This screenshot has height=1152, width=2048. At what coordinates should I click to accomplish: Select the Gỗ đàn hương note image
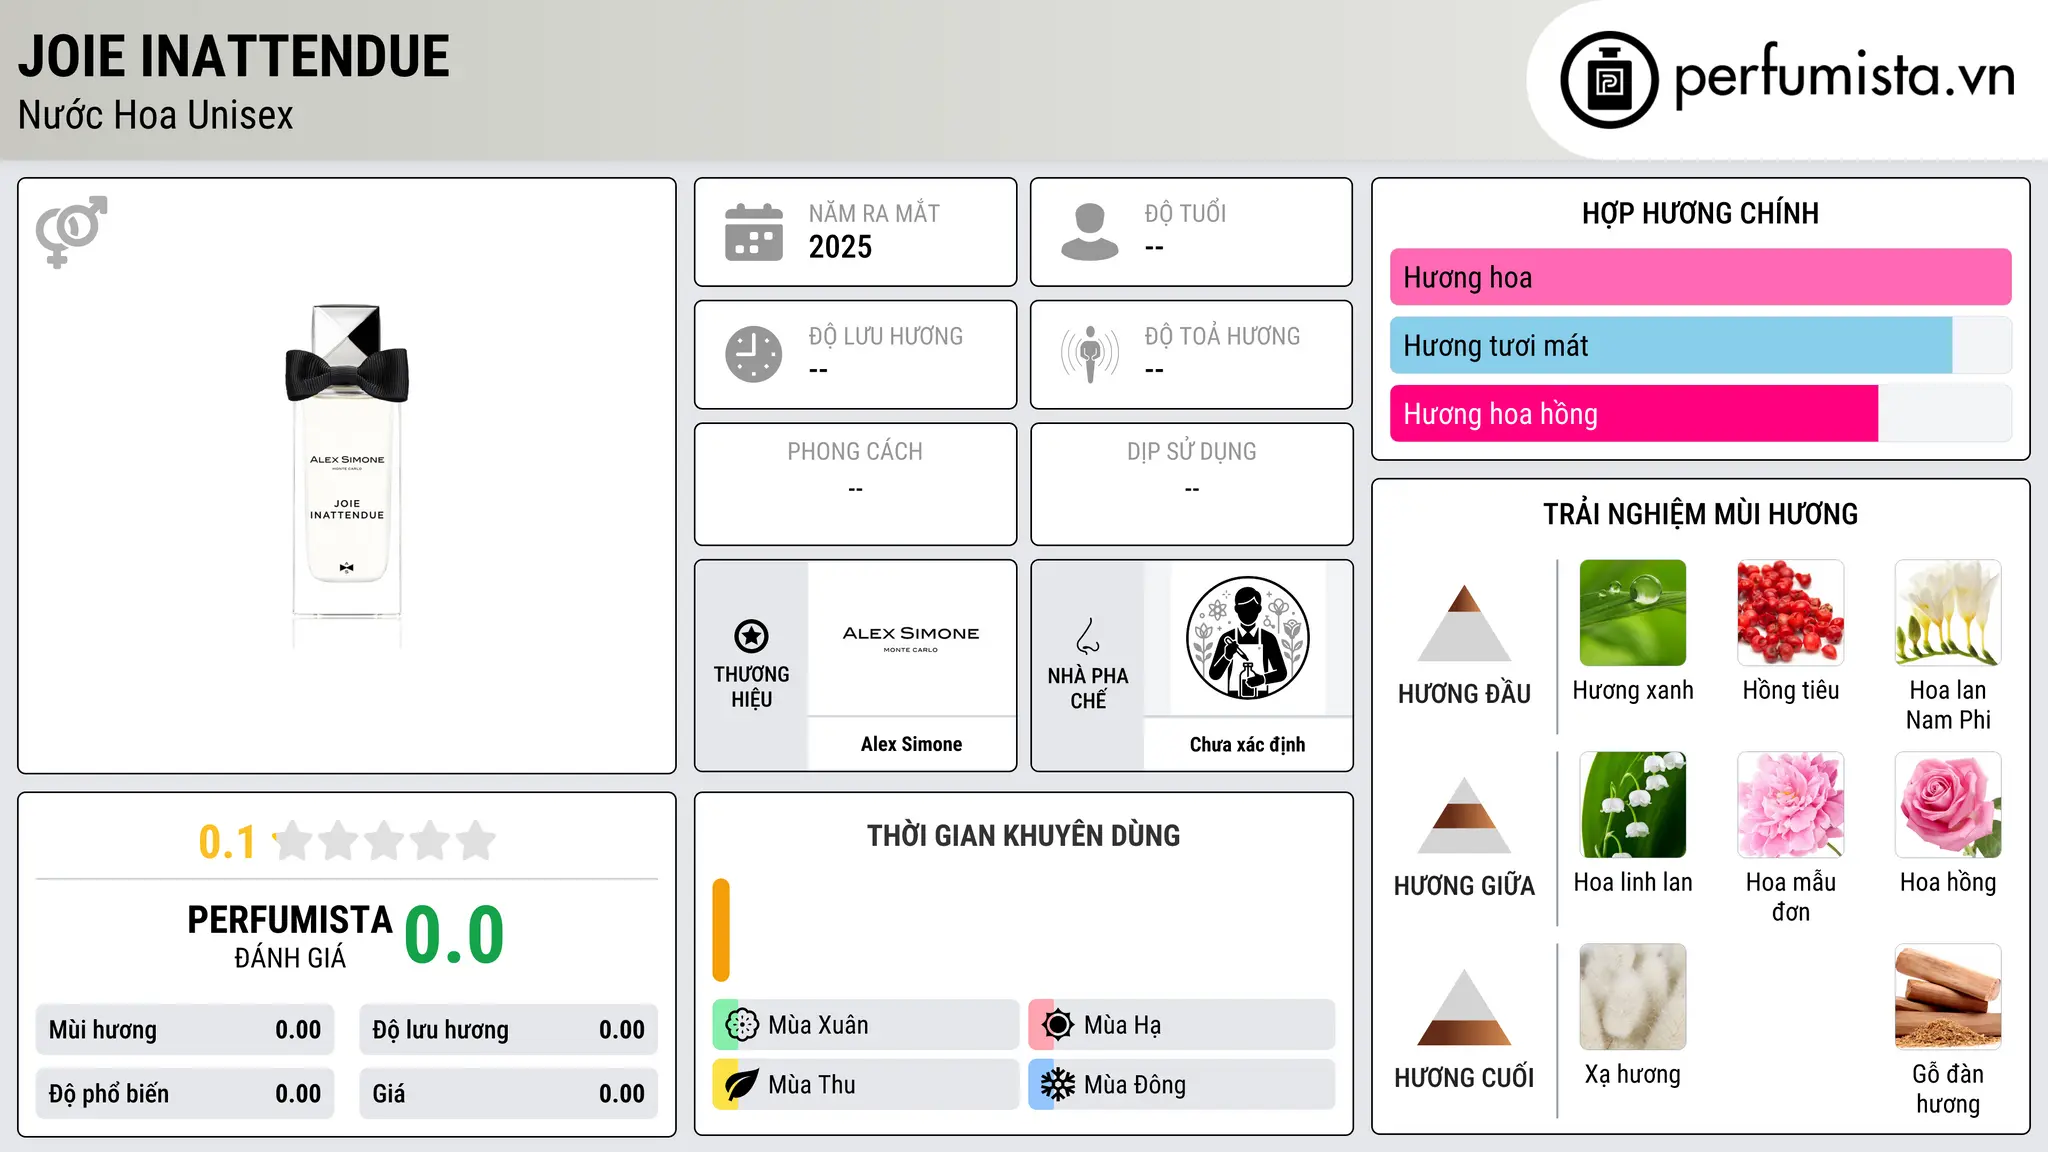(1948, 997)
